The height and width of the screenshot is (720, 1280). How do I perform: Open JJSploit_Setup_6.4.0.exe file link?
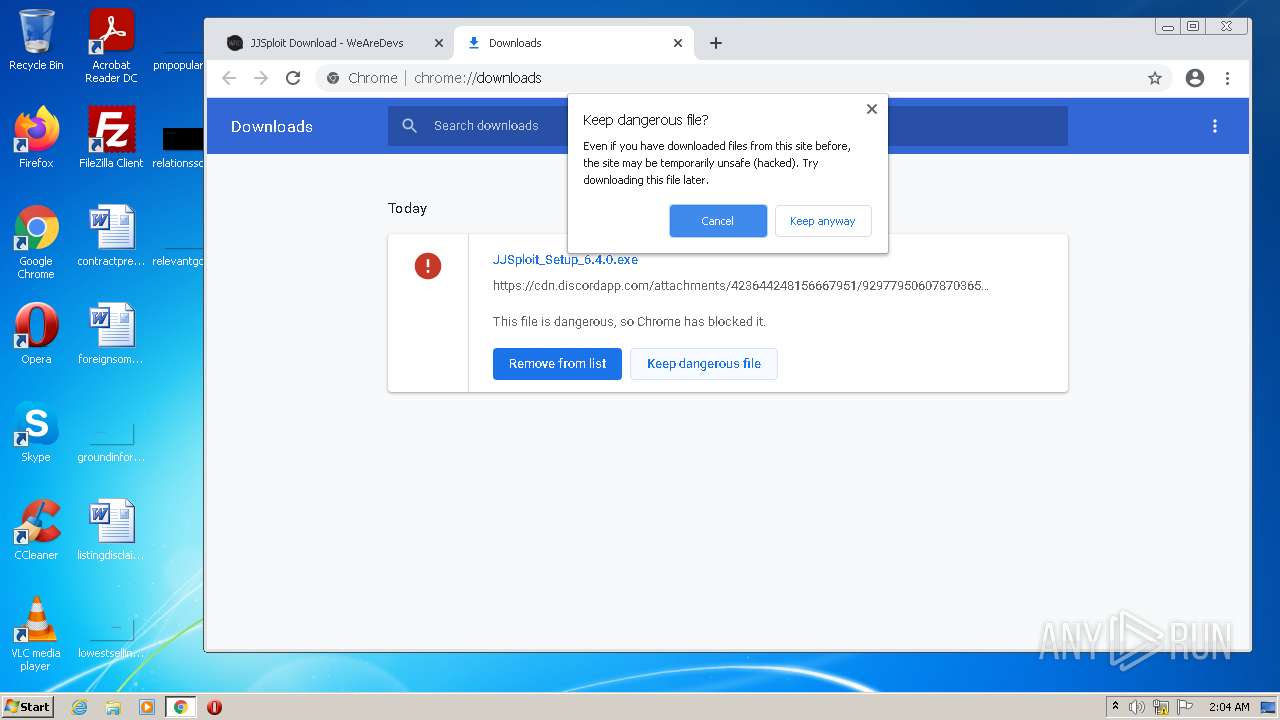[x=565, y=260]
